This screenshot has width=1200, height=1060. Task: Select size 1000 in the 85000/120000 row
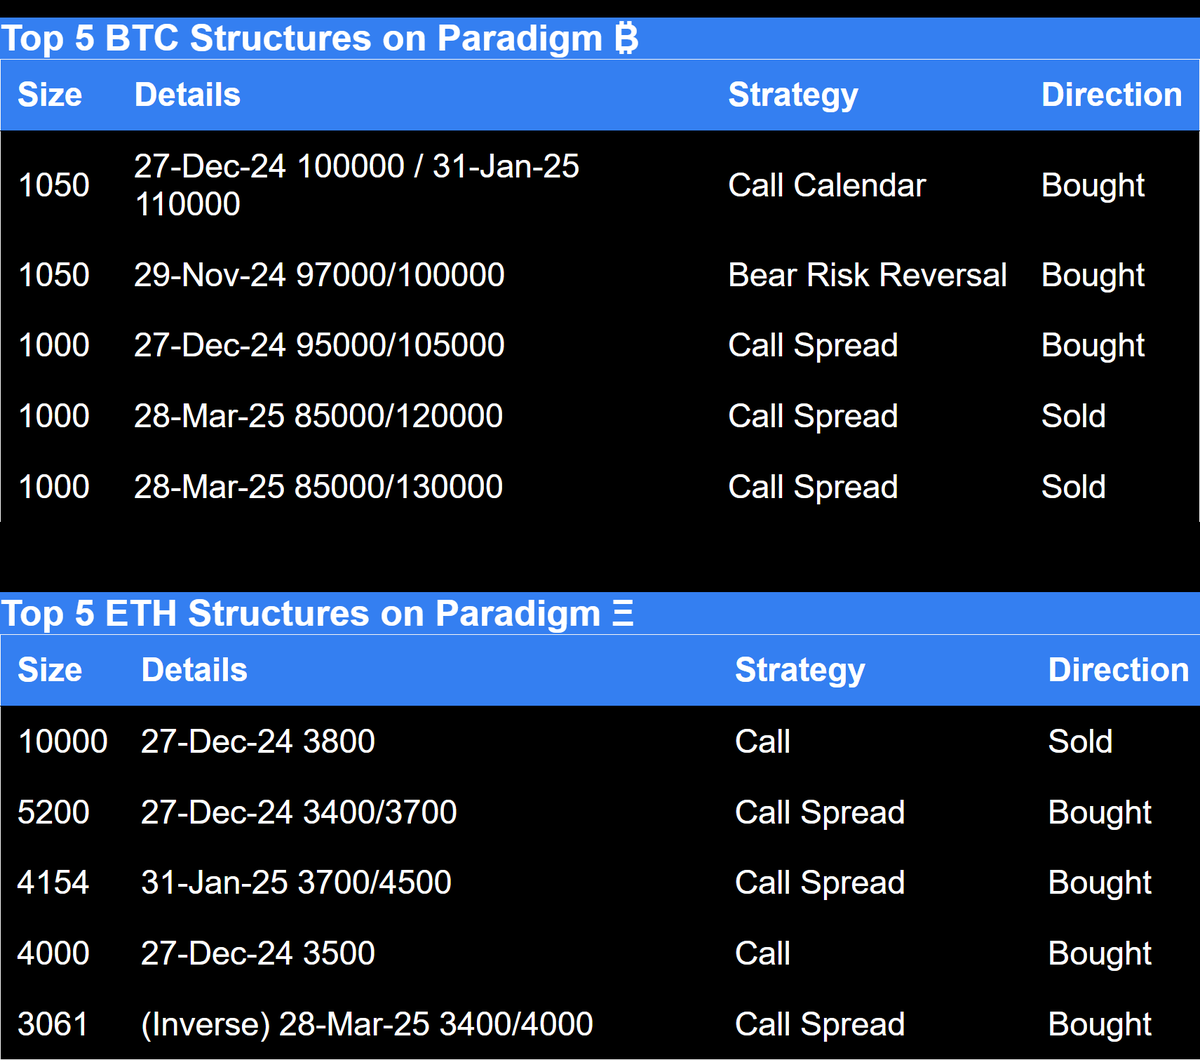(x=54, y=416)
